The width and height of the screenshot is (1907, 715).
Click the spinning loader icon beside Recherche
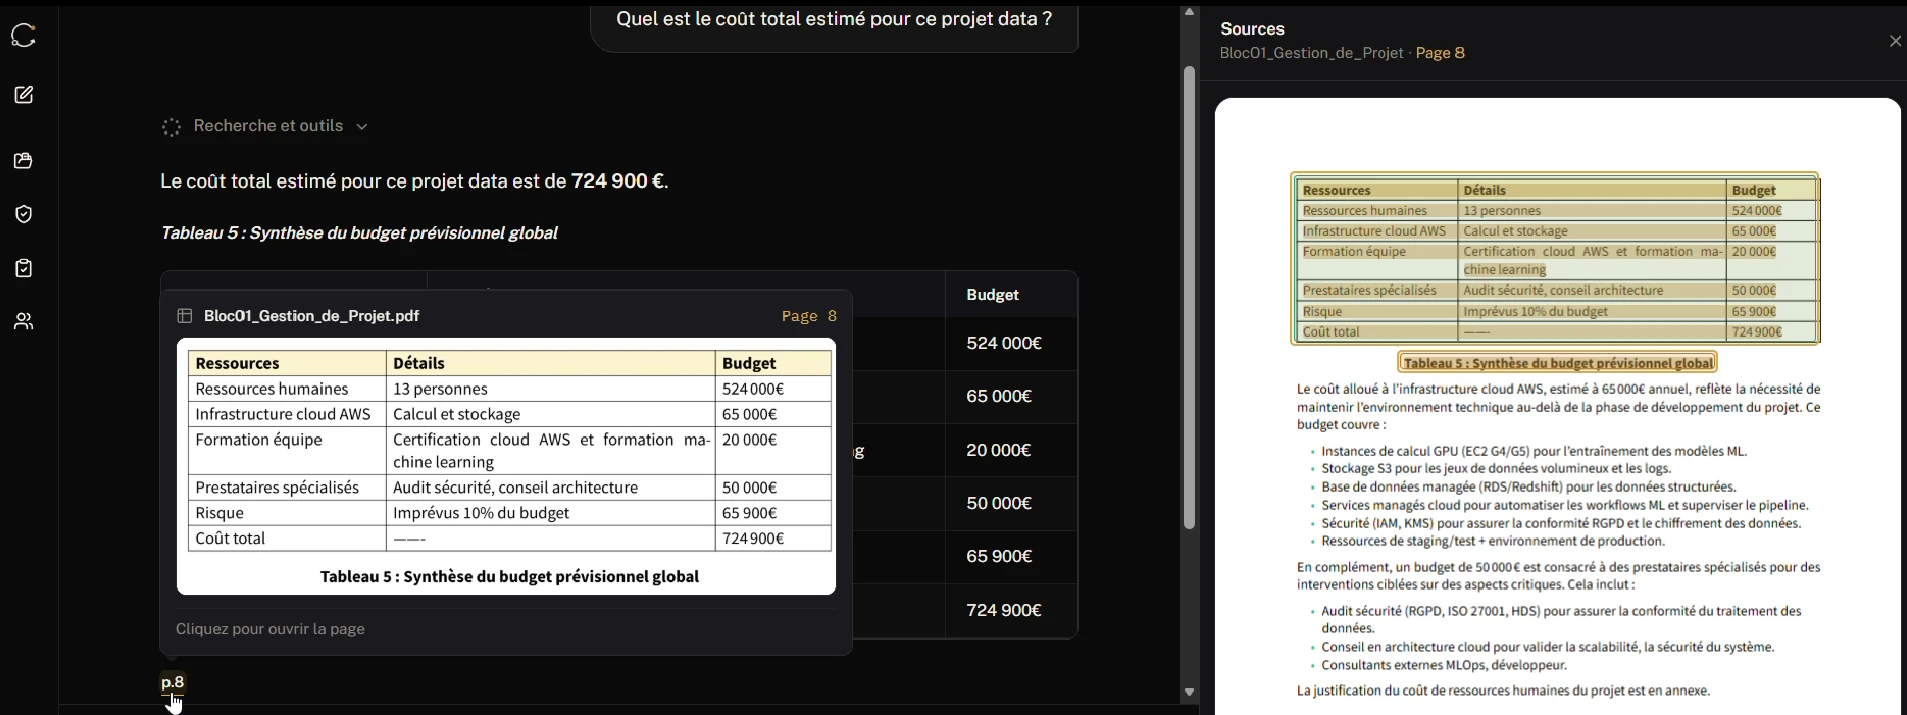171,127
